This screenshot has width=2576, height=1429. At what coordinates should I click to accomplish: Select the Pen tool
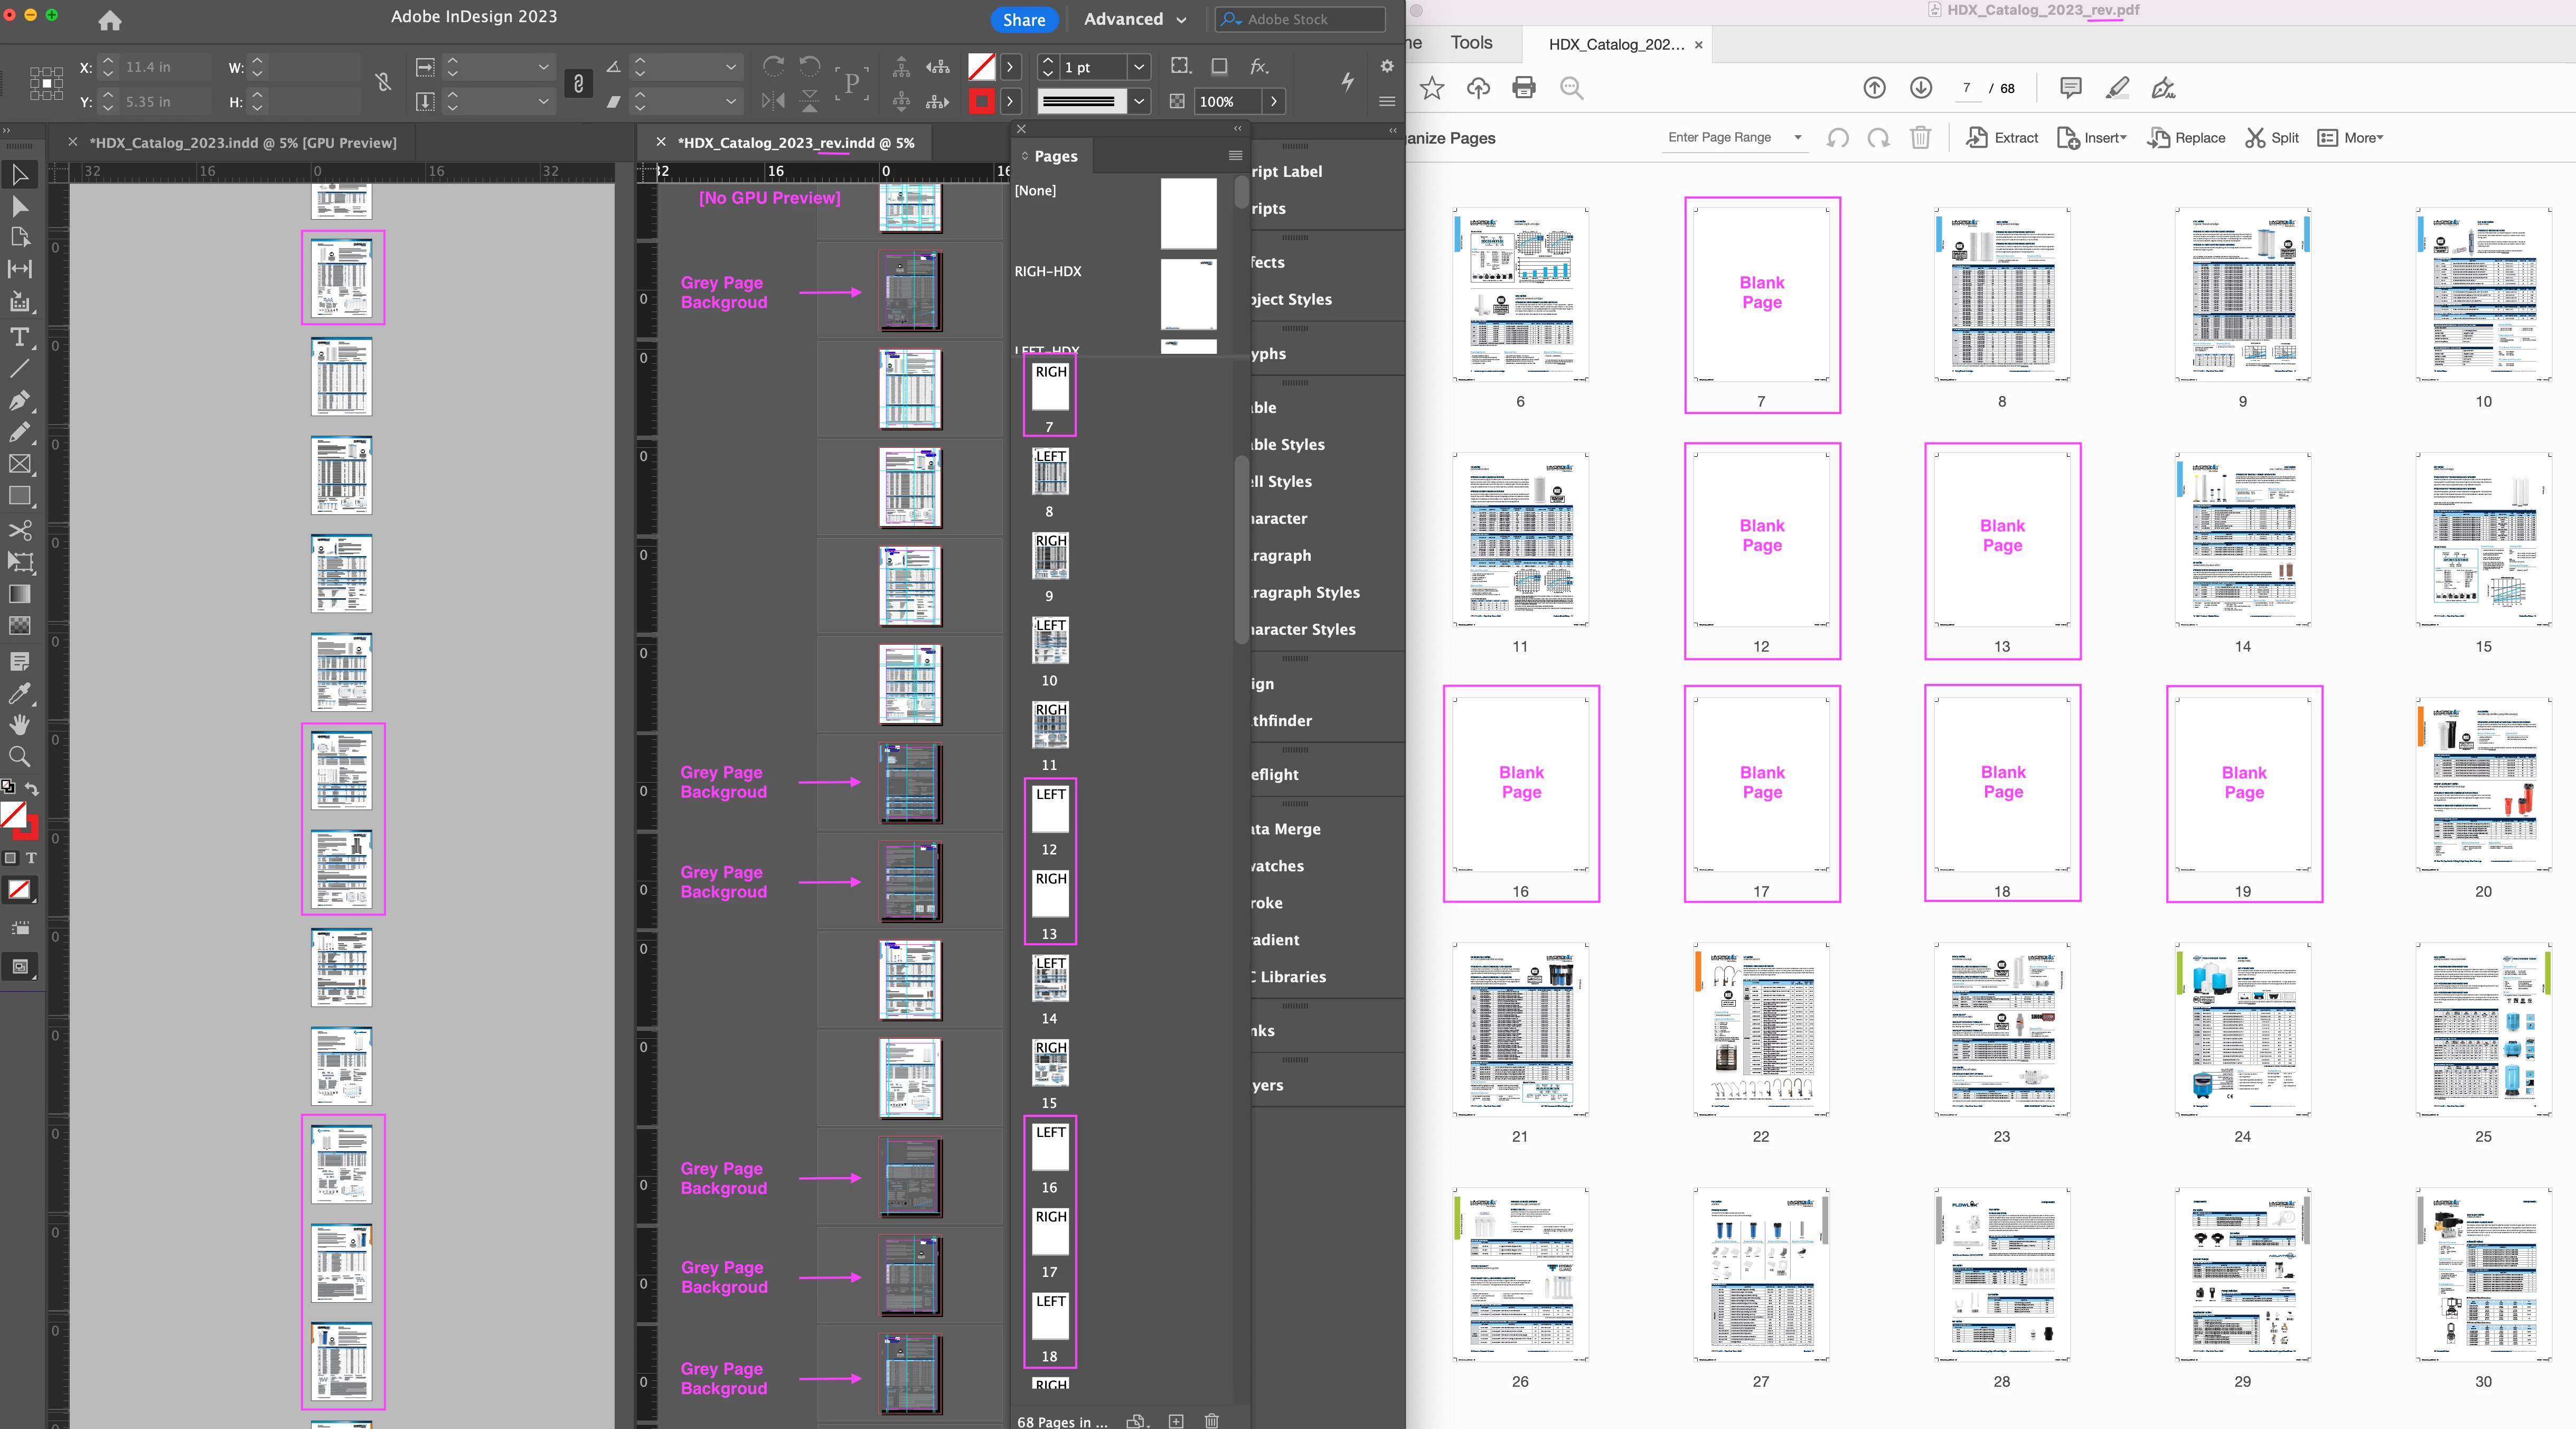pyautogui.click(x=19, y=400)
